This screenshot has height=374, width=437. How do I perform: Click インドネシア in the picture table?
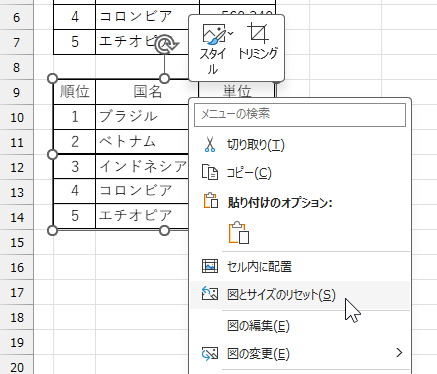pyautogui.click(x=143, y=166)
